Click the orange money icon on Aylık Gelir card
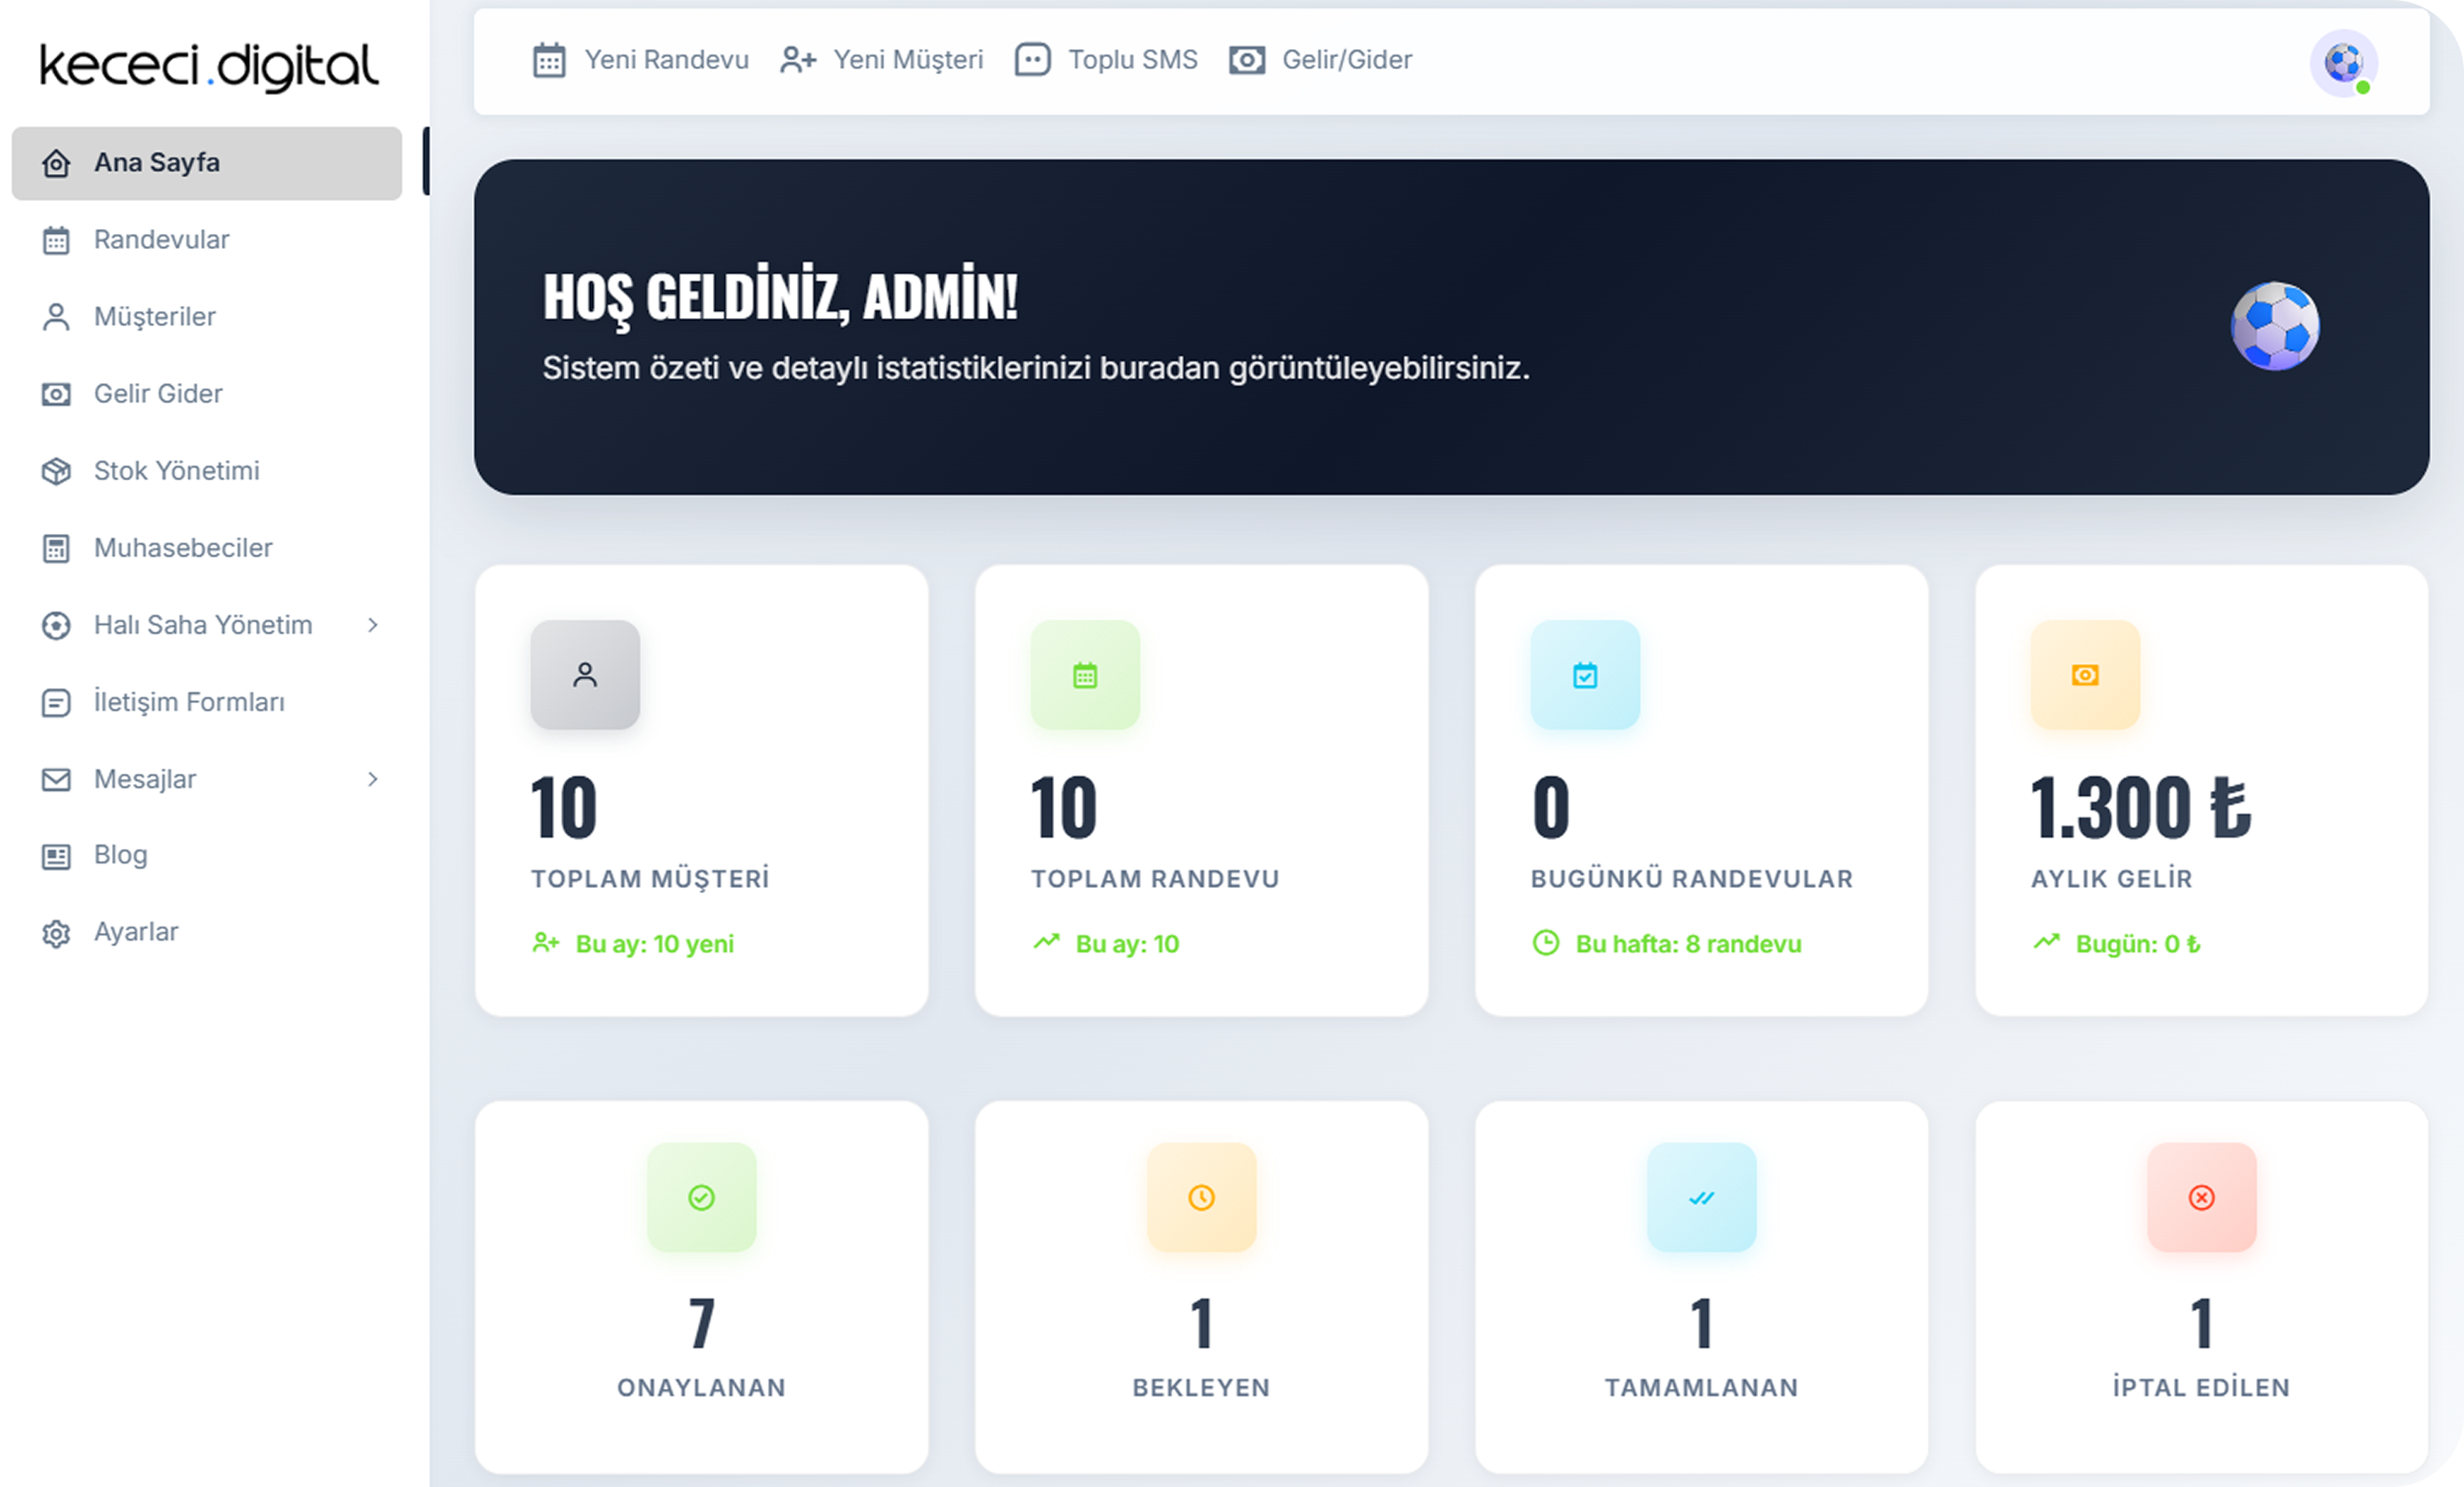The image size is (2464, 1487). pos(2085,675)
